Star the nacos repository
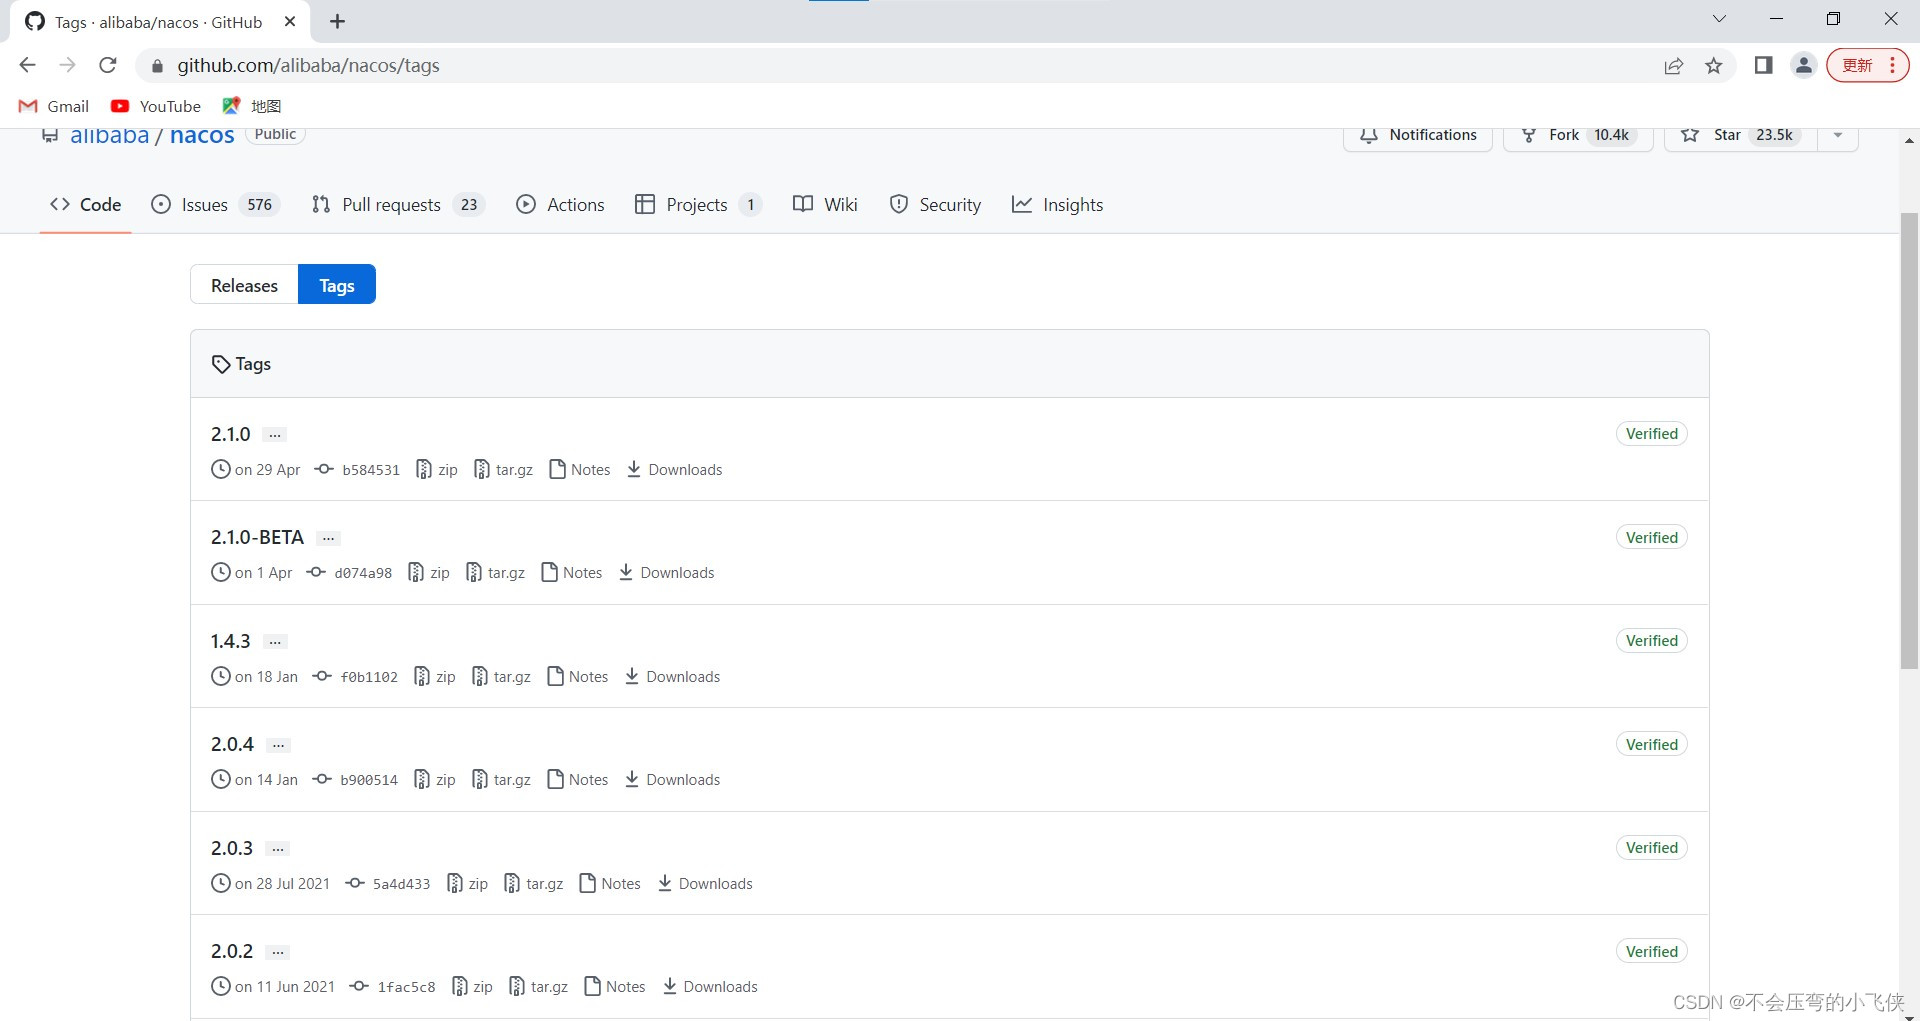Image resolution: width=1920 pixels, height=1021 pixels. point(1741,137)
